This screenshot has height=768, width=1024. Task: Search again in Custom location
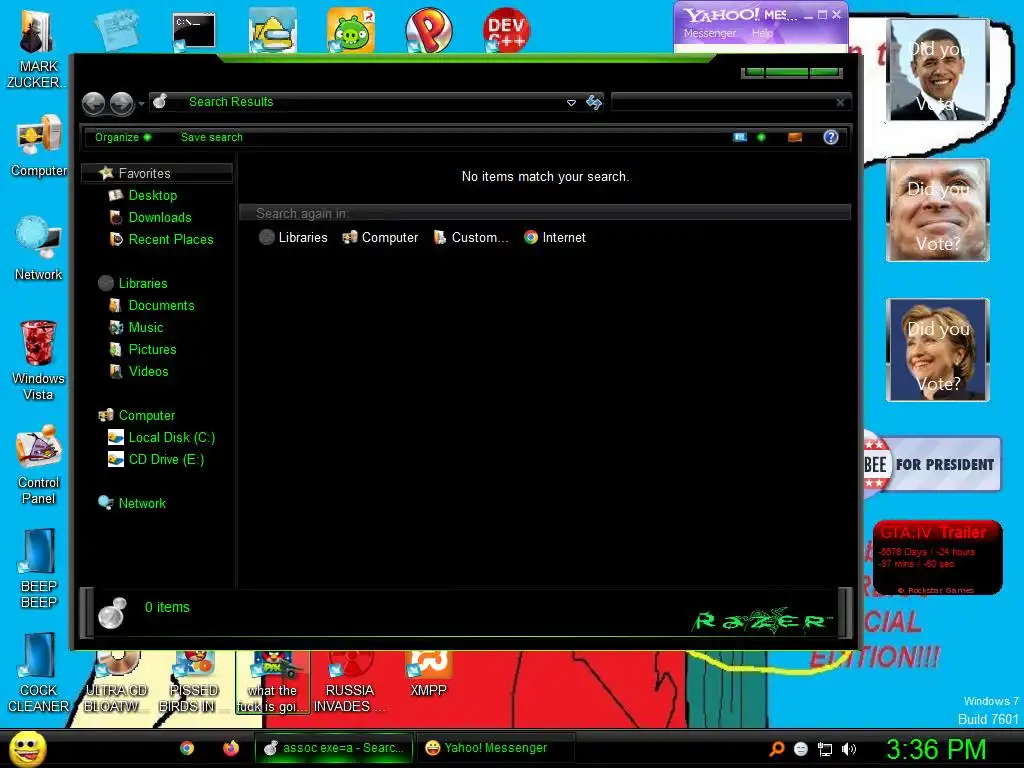coord(471,238)
